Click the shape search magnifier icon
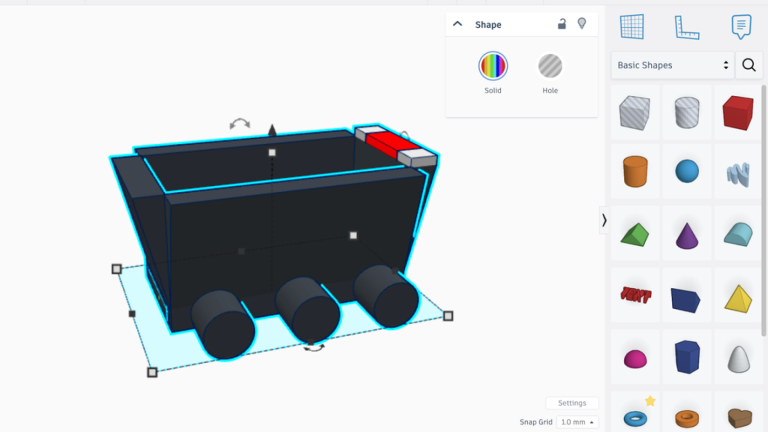The height and width of the screenshot is (432, 768). tap(748, 65)
